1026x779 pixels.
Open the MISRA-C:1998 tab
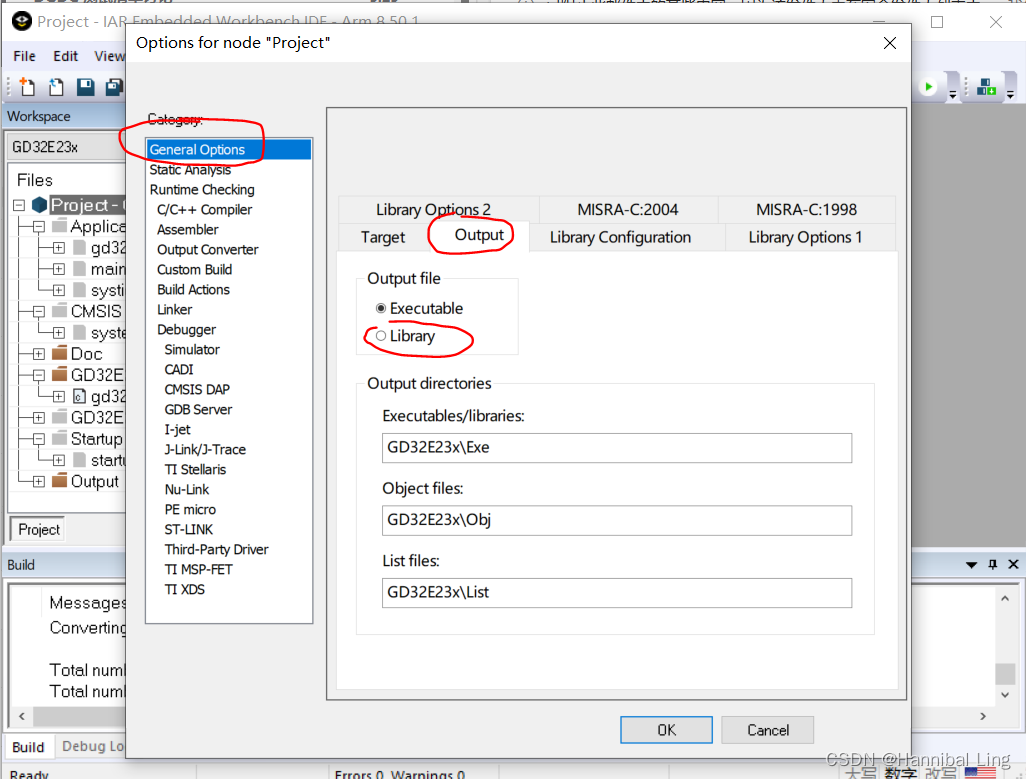click(x=806, y=209)
